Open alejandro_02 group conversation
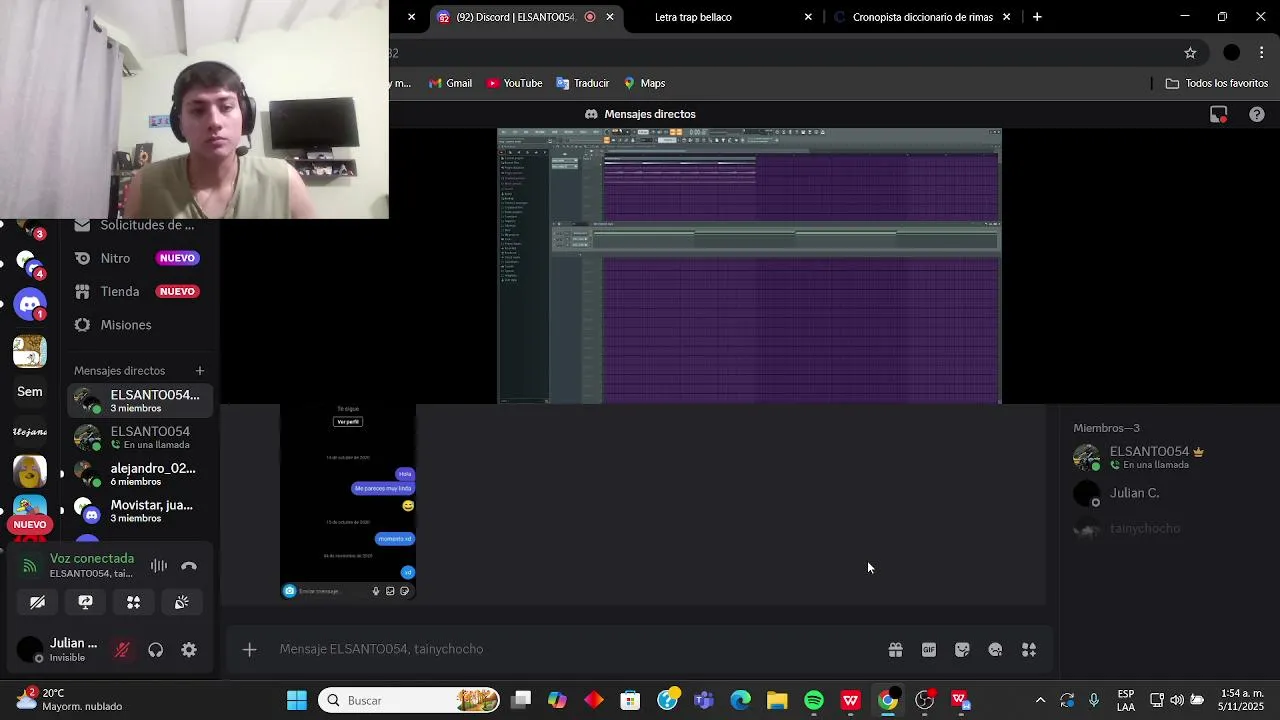 coord(140,474)
